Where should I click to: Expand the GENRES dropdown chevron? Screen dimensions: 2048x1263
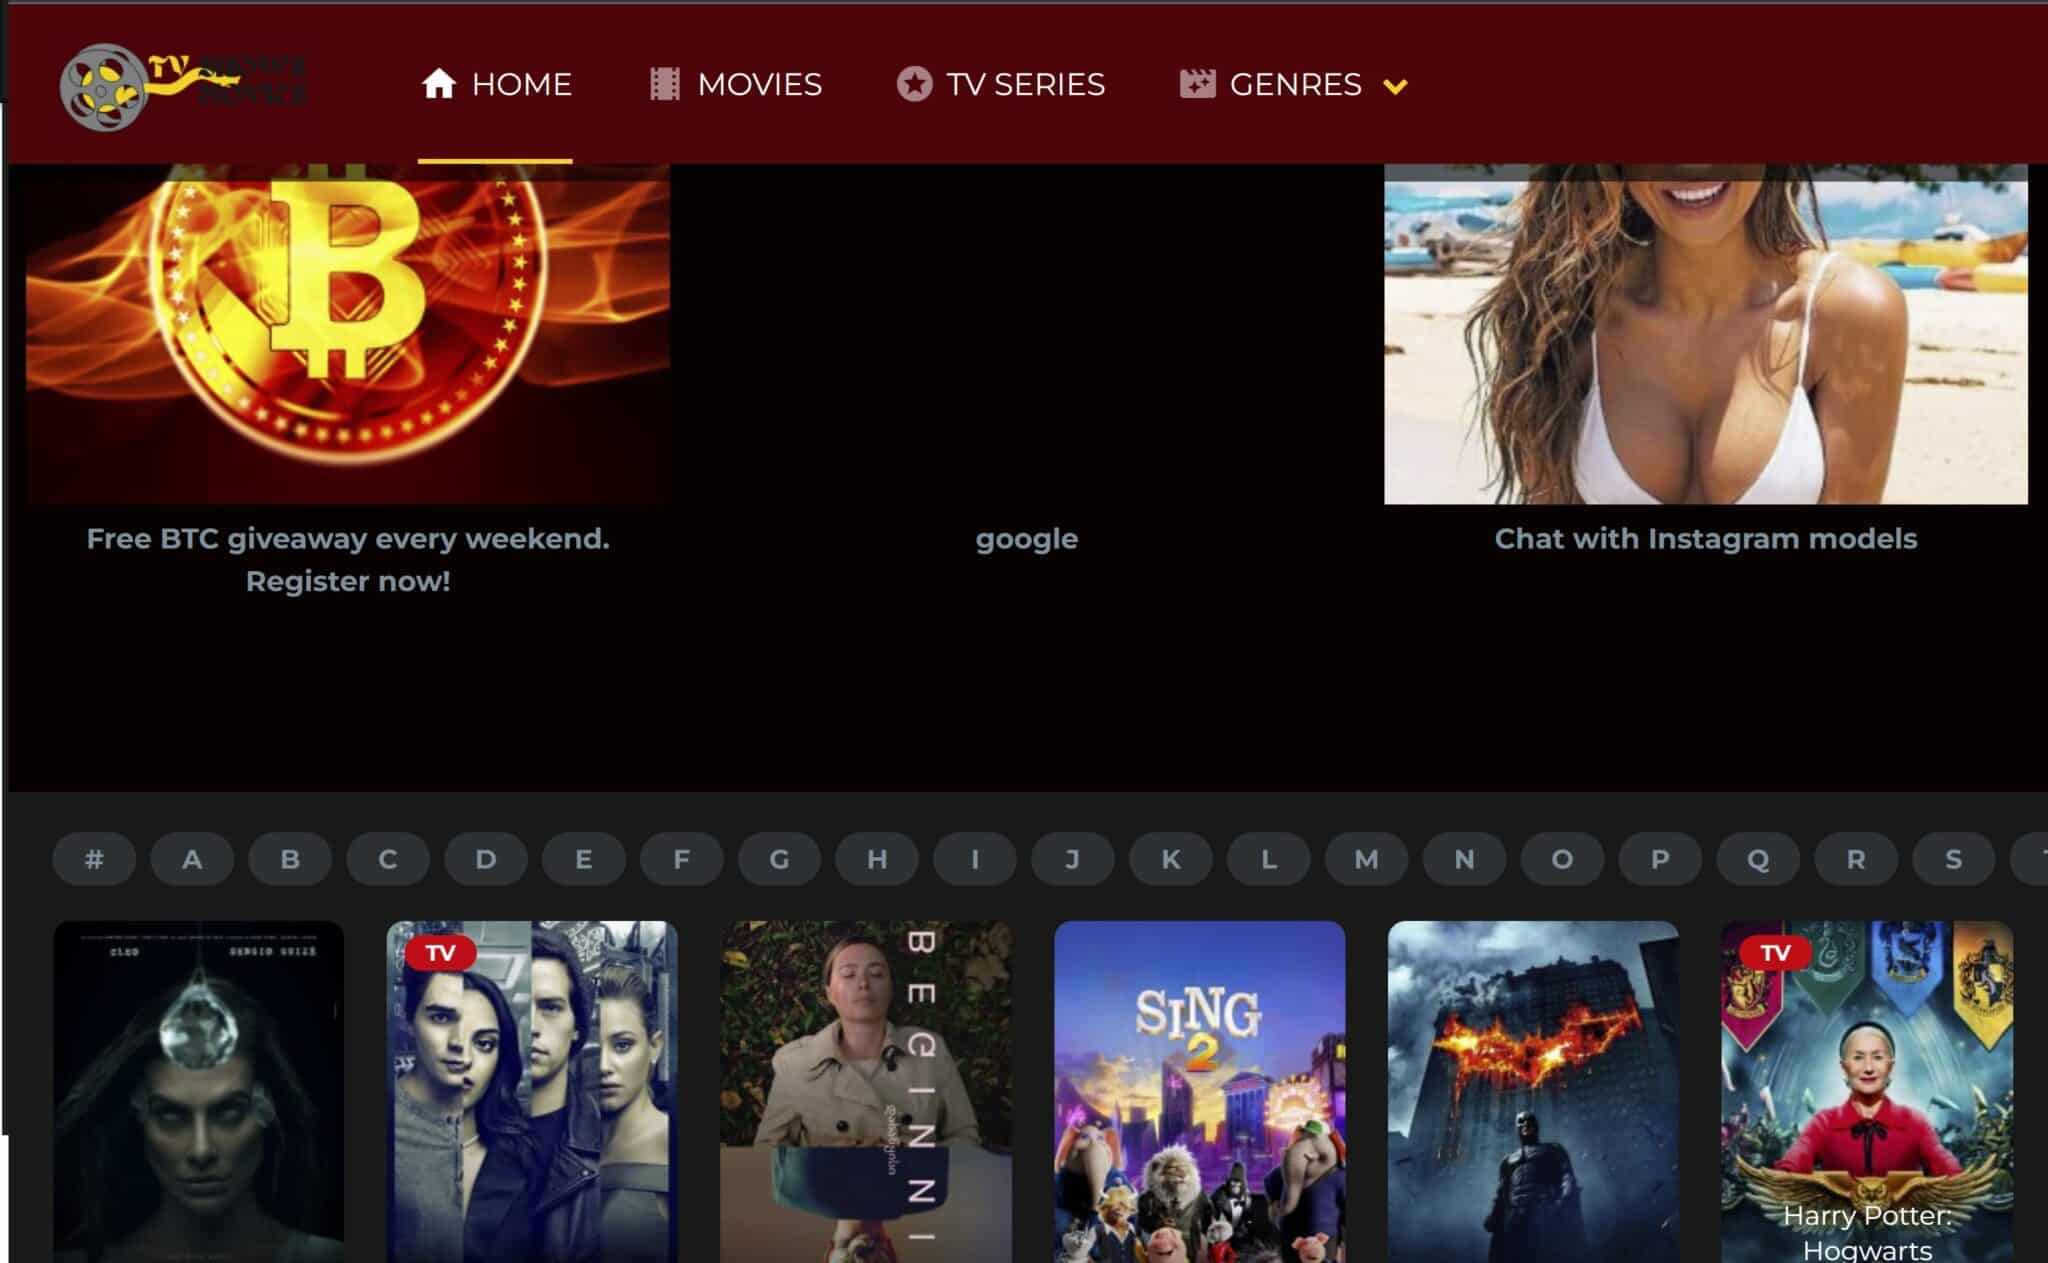[x=1395, y=86]
